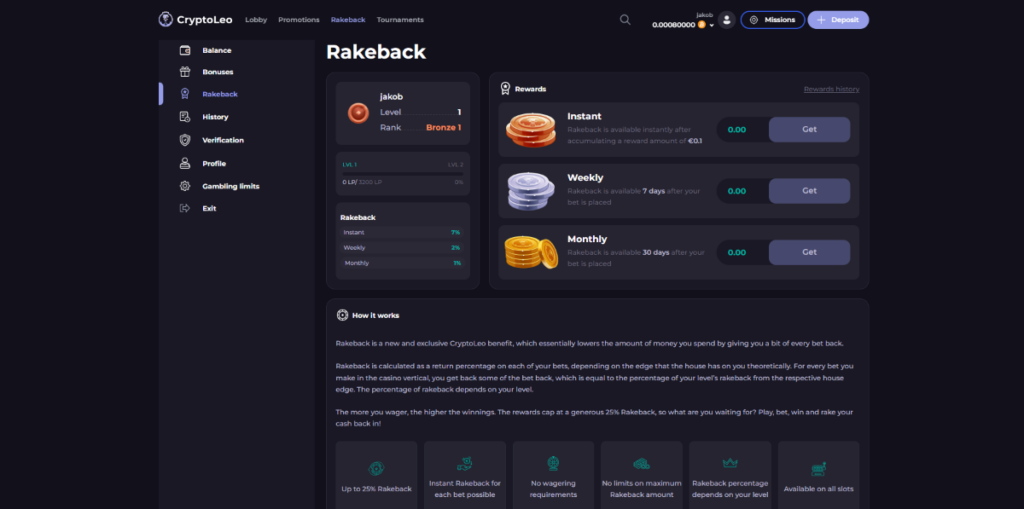
Task: Open the user avatar icon in the header
Action: 727,20
